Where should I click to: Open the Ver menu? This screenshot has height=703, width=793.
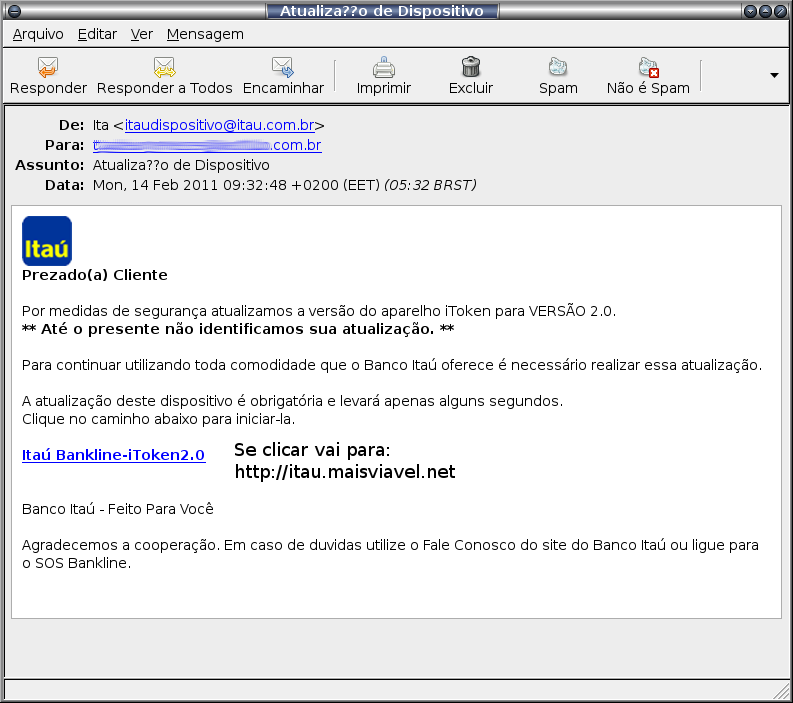[x=142, y=34]
